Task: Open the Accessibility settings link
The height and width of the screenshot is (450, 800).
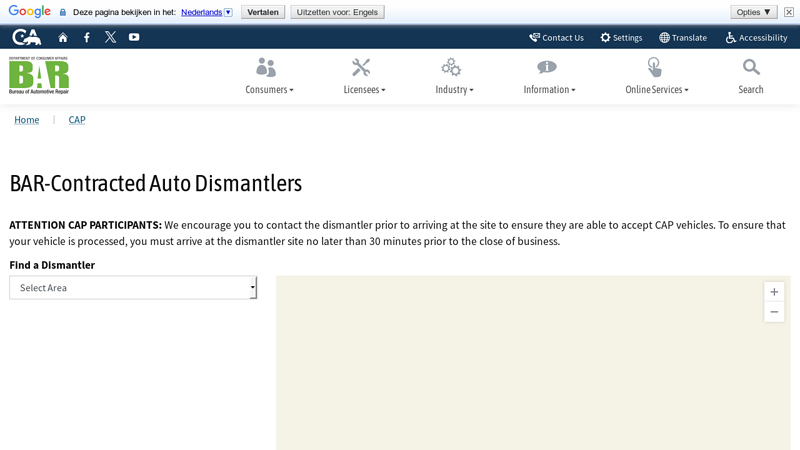Action: coord(756,37)
